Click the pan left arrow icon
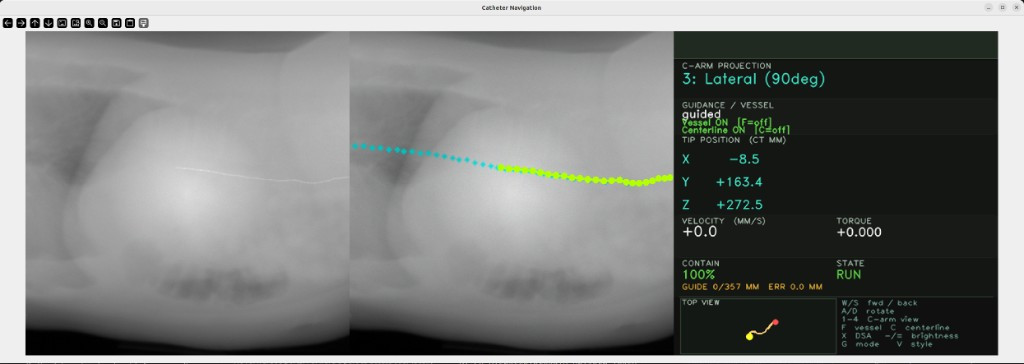The width and height of the screenshot is (1024, 364). (x=8, y=23)
